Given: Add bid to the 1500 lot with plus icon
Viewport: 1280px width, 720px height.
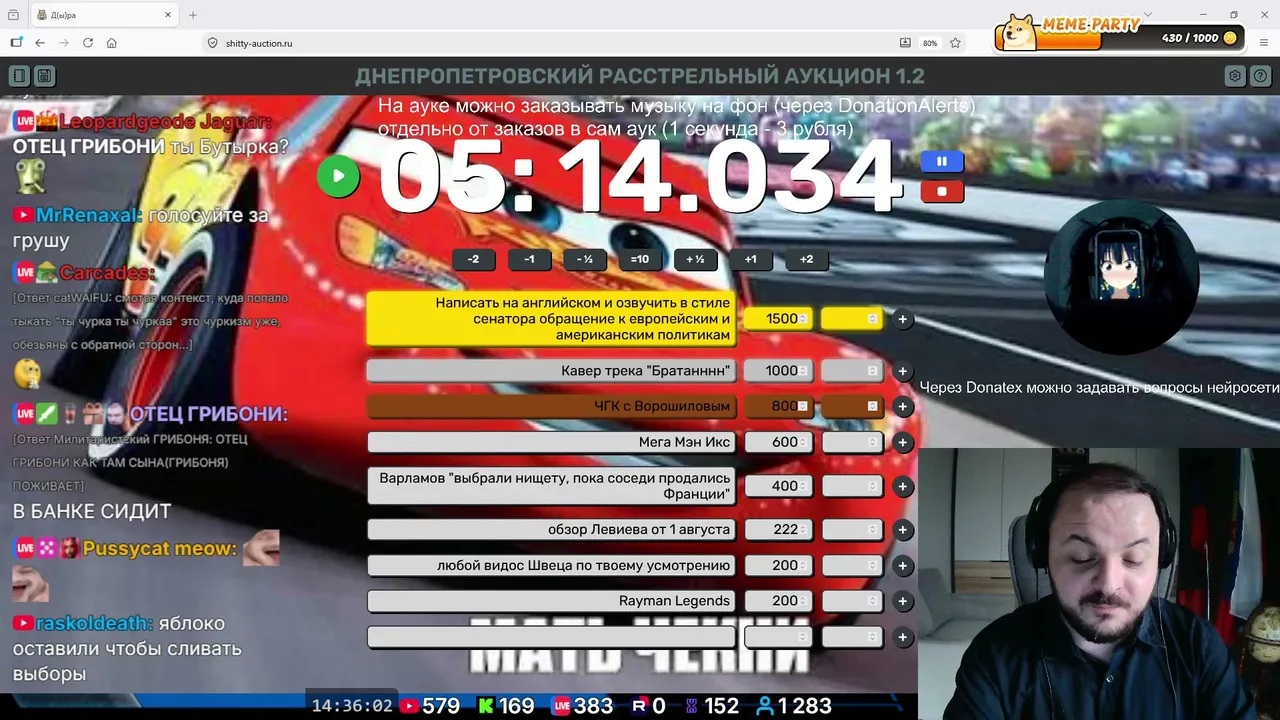Looking at the screenshot, I should point(902,319).
